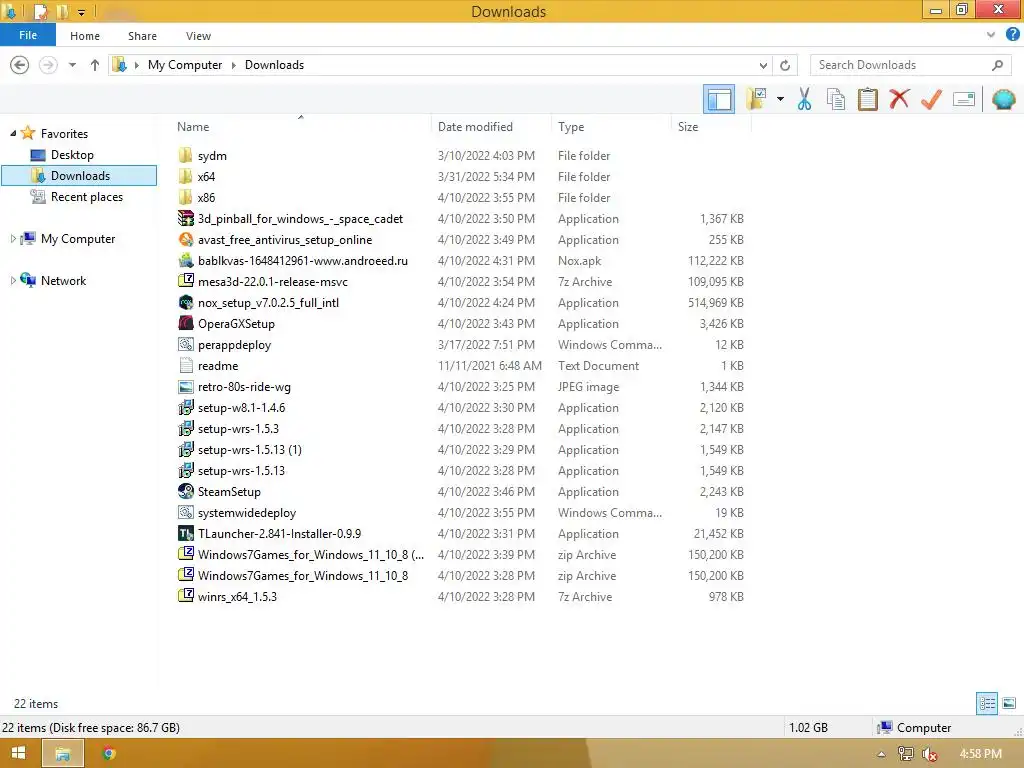1024x768 pixels.
Task: Click the Rename toolbar icon
Action: pos(964,99)
